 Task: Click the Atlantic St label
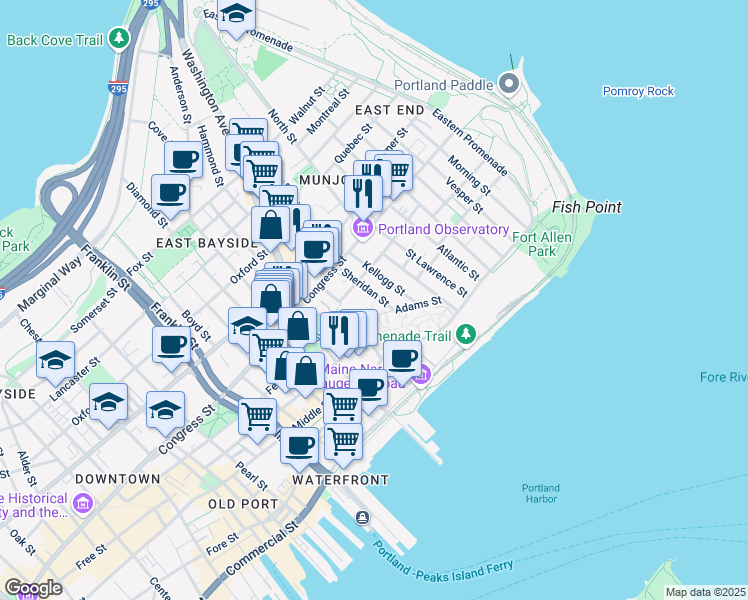[458, 262]
